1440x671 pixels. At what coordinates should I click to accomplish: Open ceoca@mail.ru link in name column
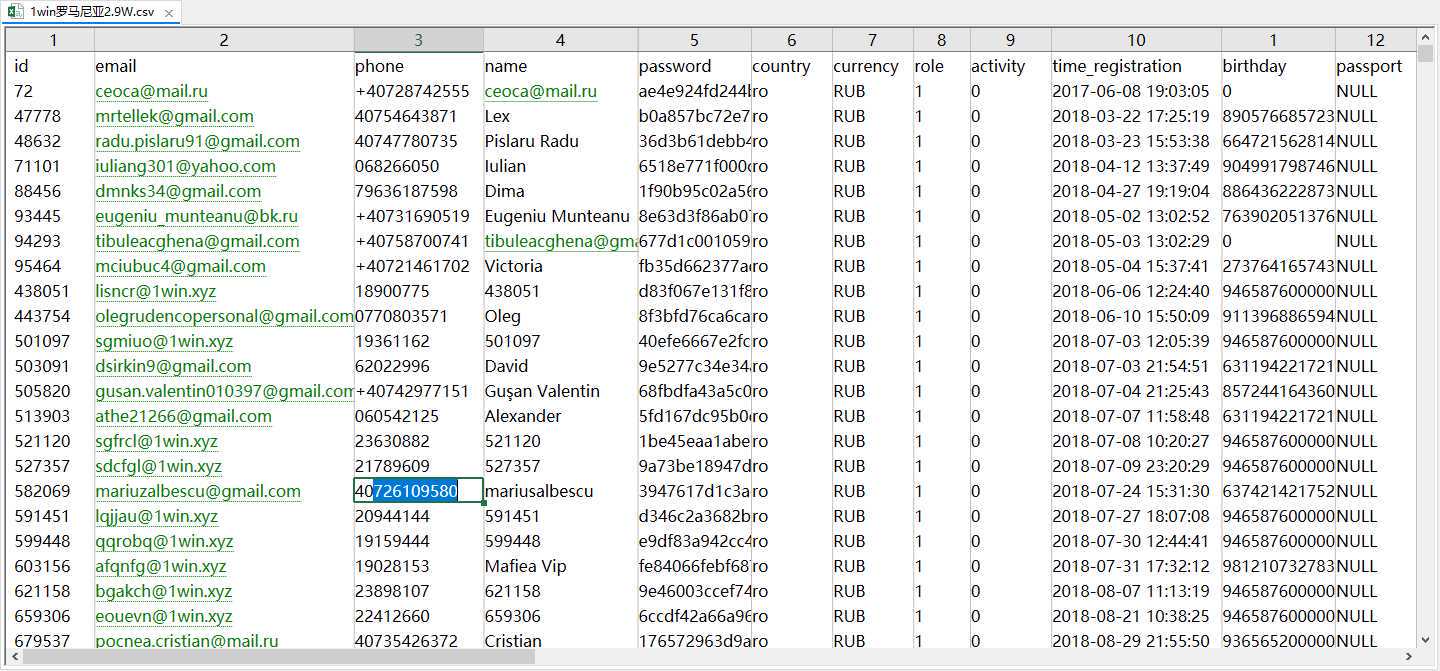[x=541, y=91]
